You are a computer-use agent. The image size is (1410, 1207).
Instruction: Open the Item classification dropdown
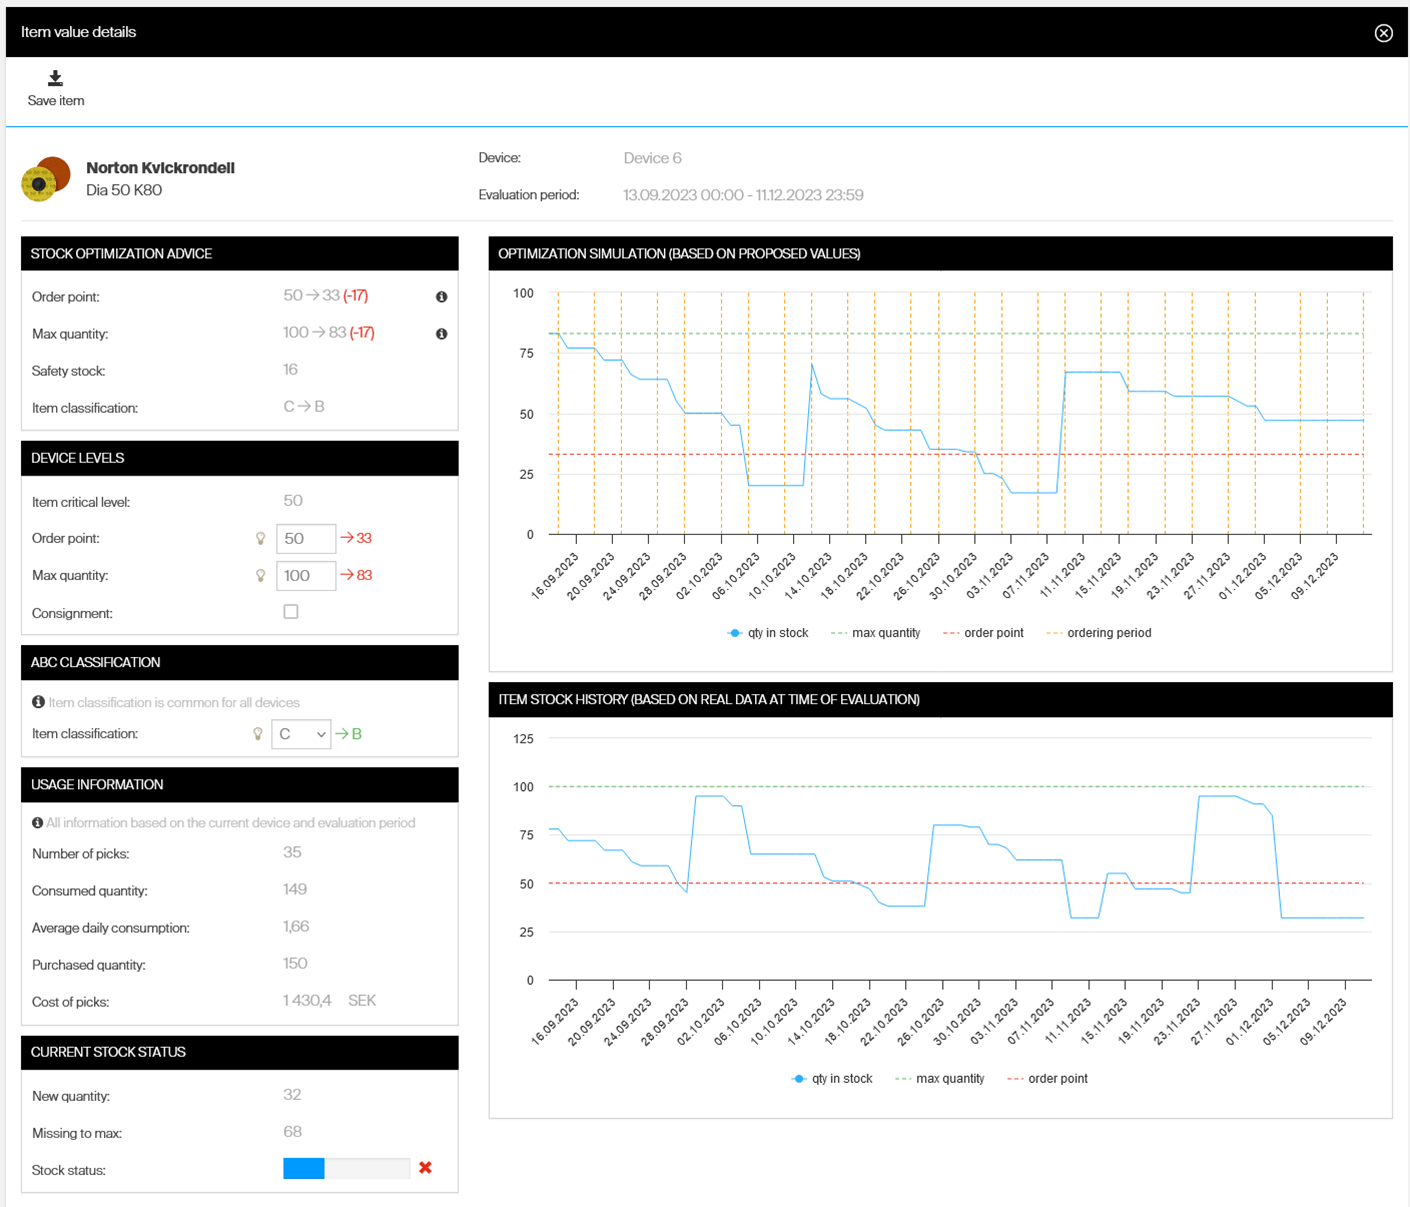(x=301, y=734)
